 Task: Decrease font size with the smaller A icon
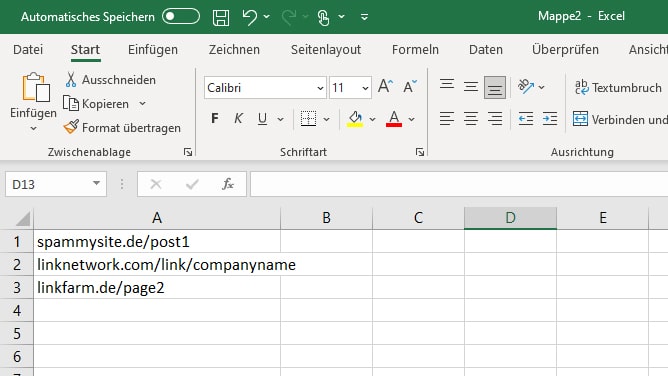pos(410,86)
